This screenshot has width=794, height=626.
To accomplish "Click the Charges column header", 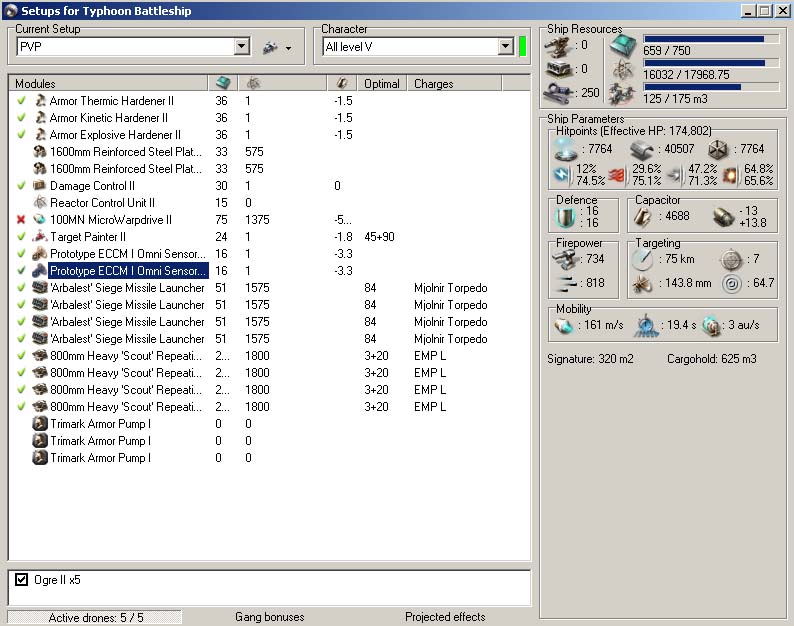I will coord(434,84).
